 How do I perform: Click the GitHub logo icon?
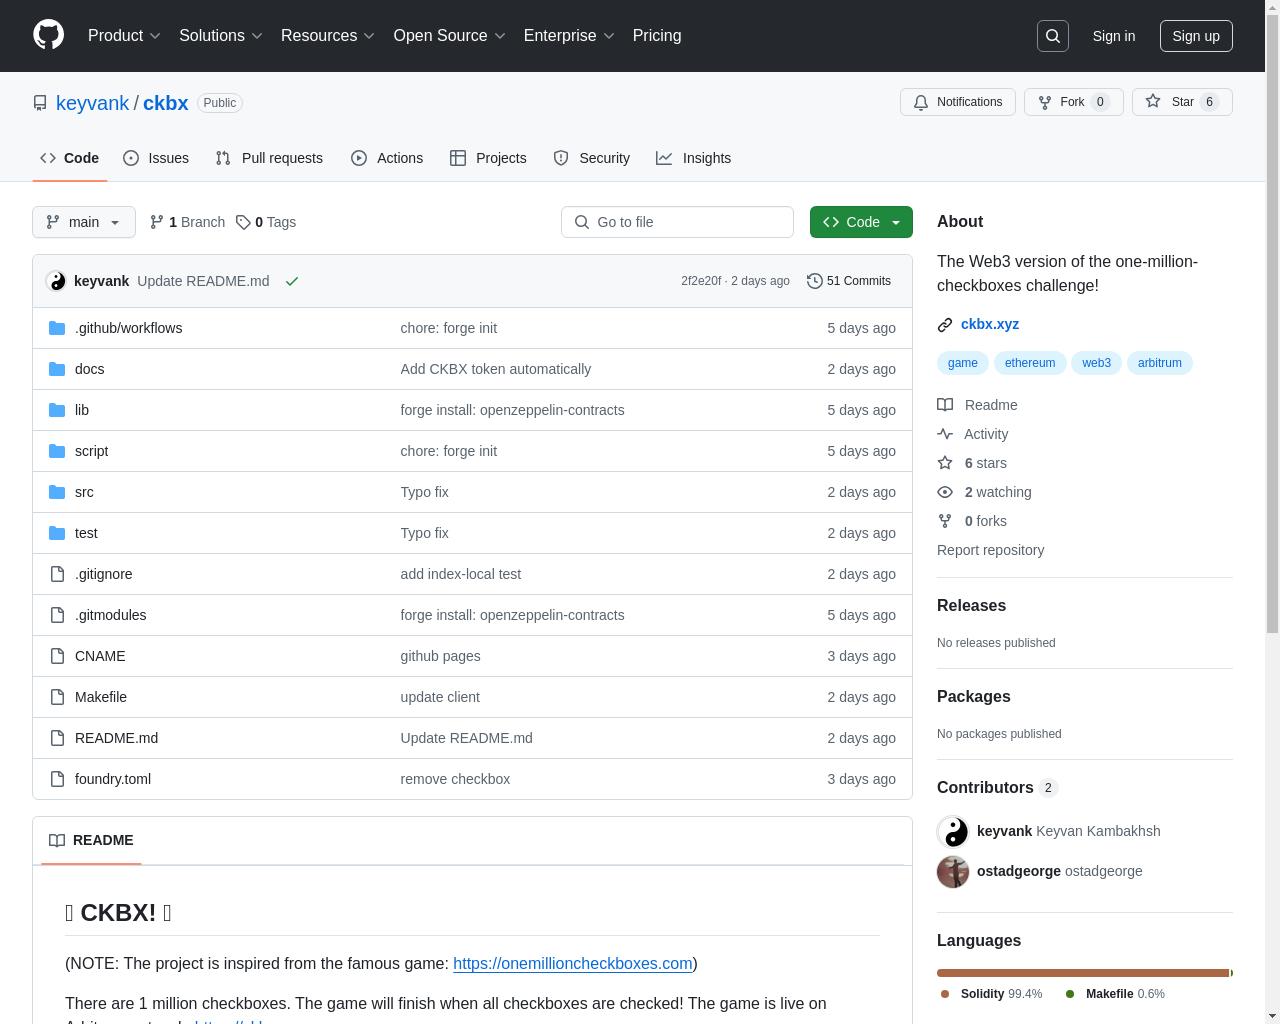coord(48,35)
